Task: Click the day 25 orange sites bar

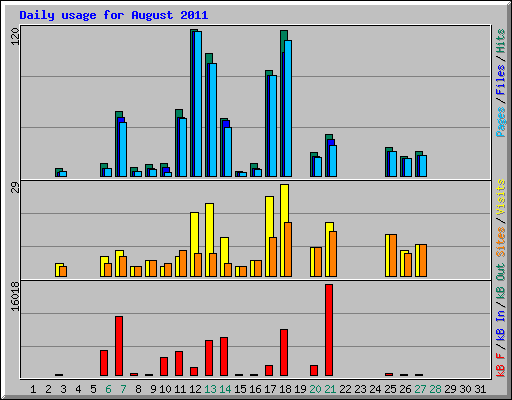Action: (393, 256)
